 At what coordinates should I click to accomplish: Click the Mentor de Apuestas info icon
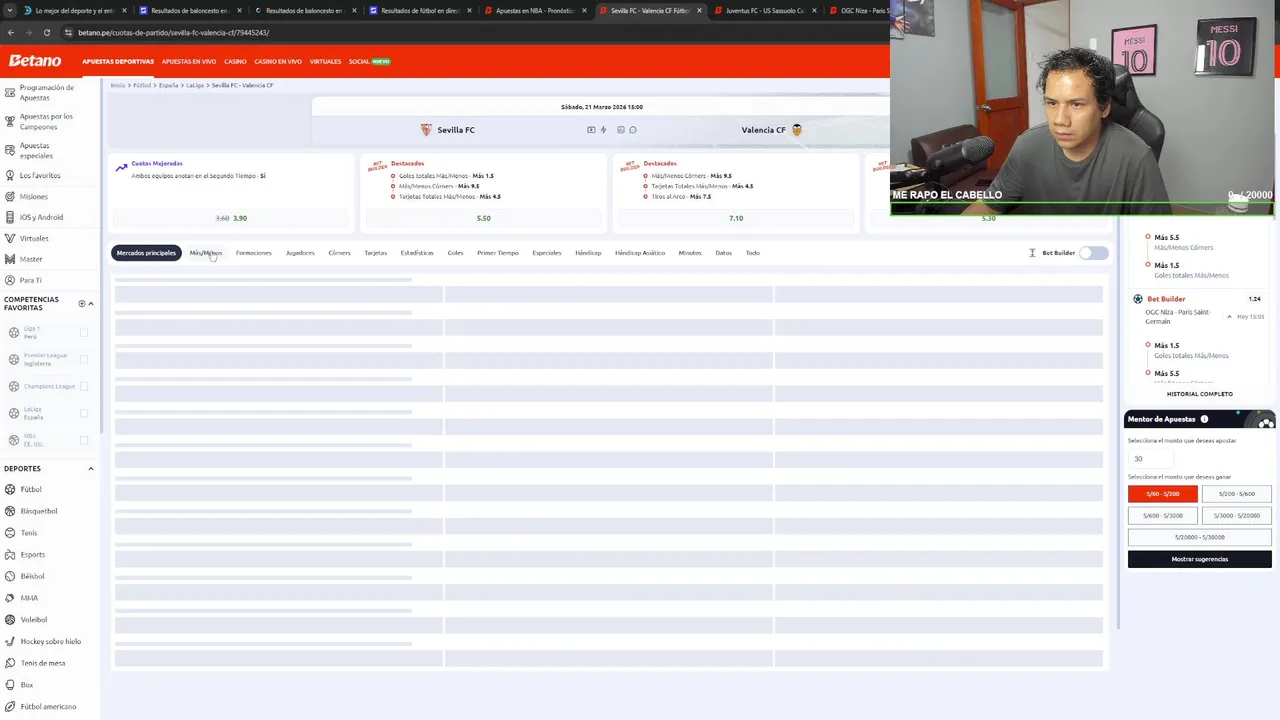coord(1204,419)
